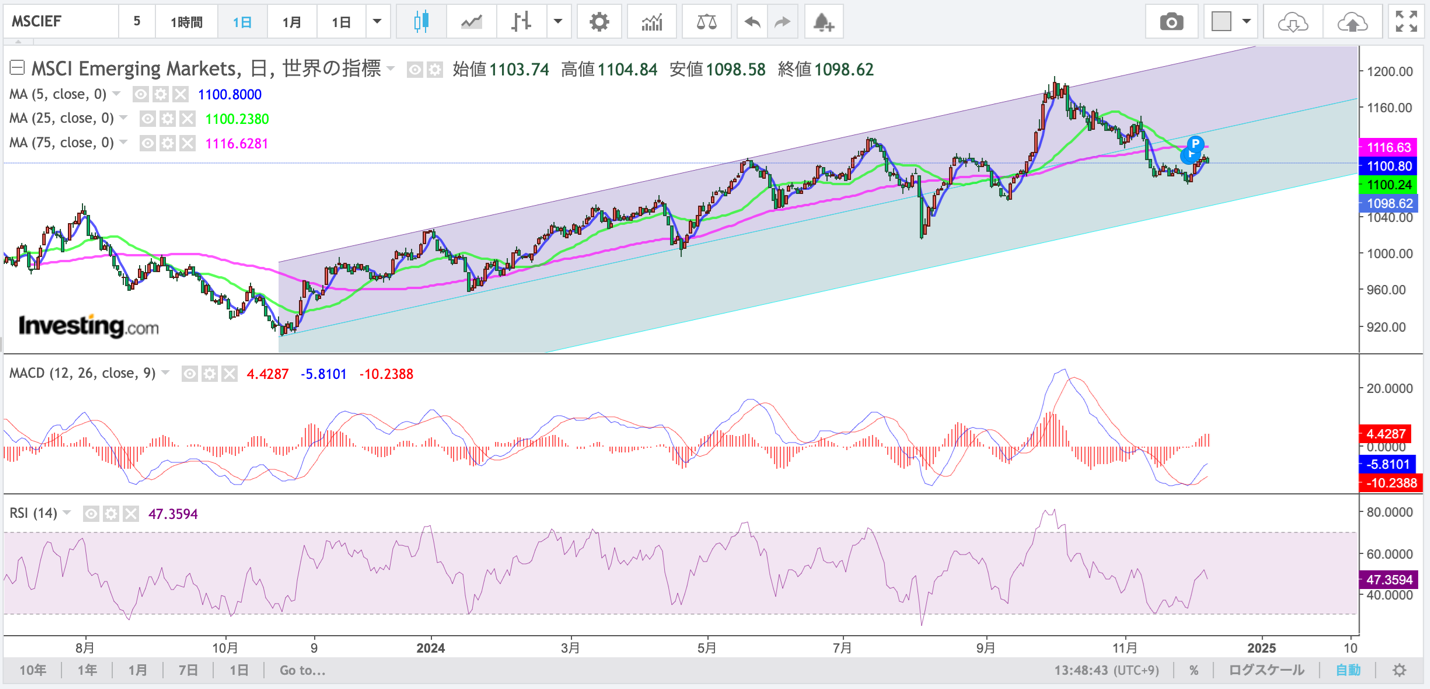The width and height of the screenshot is (1430, 689).
Task: Enter fullscreen chart mode
Action: click(x=1406, y=22)
